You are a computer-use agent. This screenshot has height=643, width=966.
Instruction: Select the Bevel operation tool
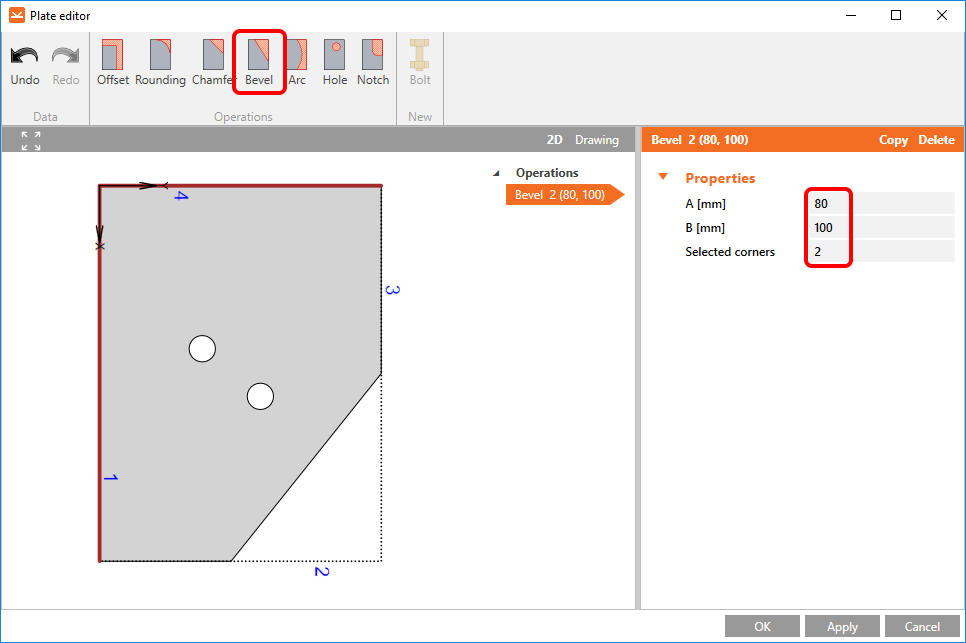pyautogui.click(x=259, y=62)
